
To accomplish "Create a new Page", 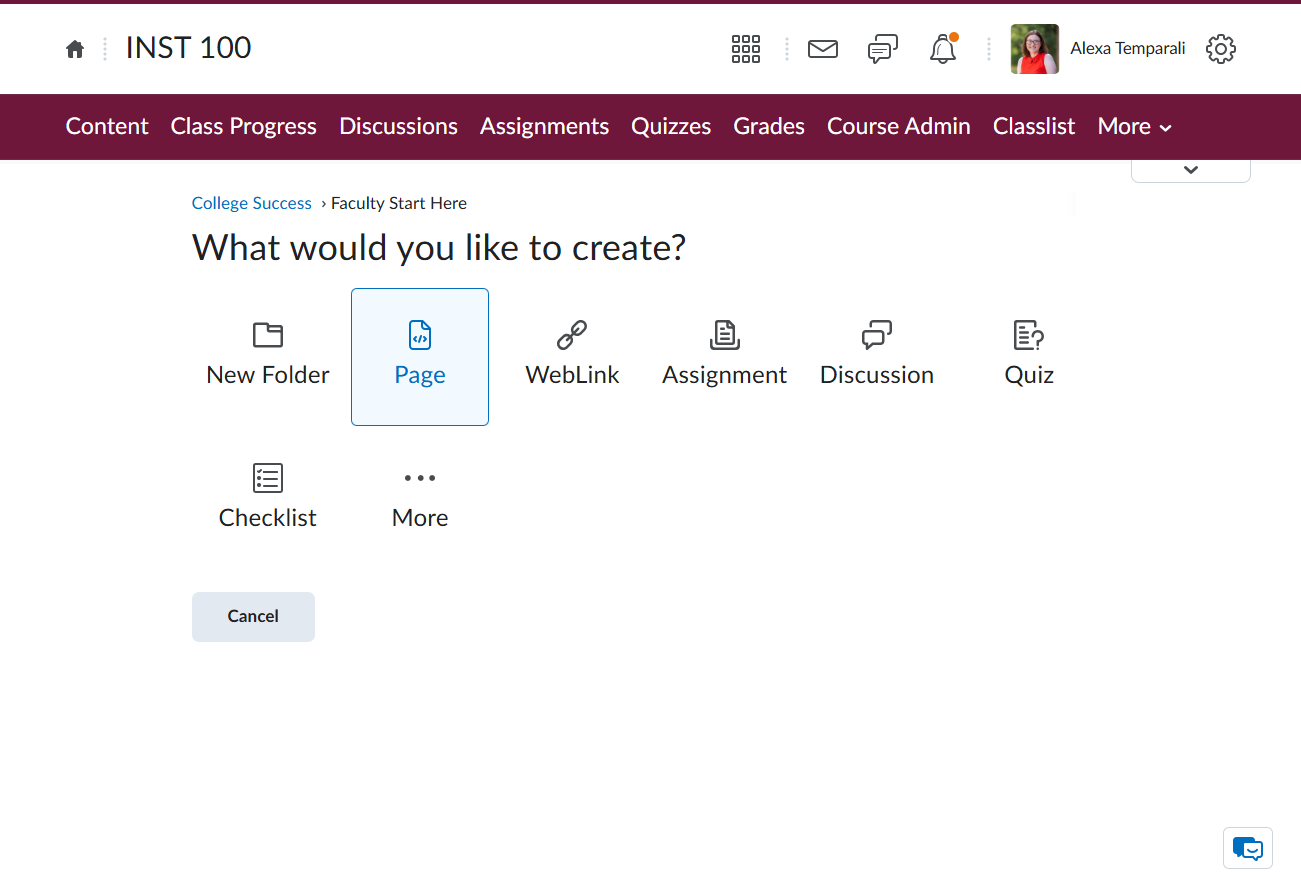I will point(420,357).
